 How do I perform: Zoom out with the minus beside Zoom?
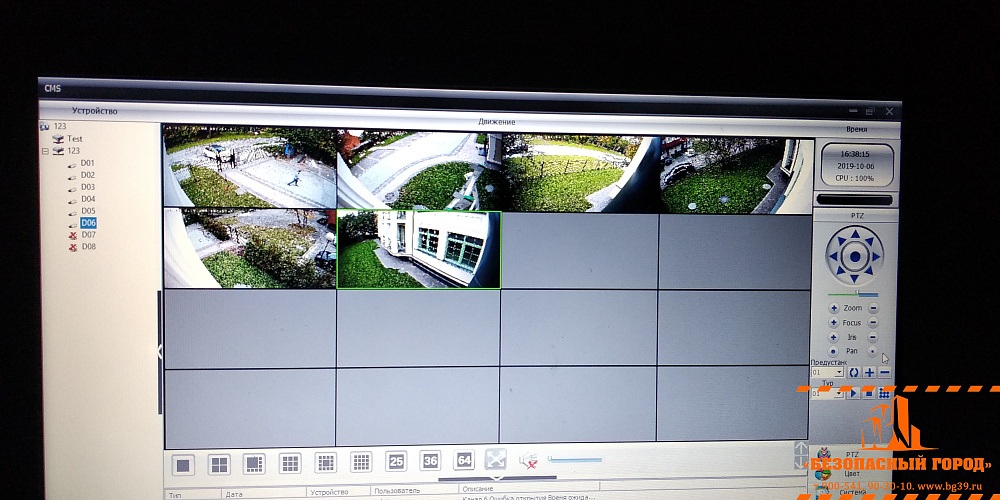coord(873,308)
